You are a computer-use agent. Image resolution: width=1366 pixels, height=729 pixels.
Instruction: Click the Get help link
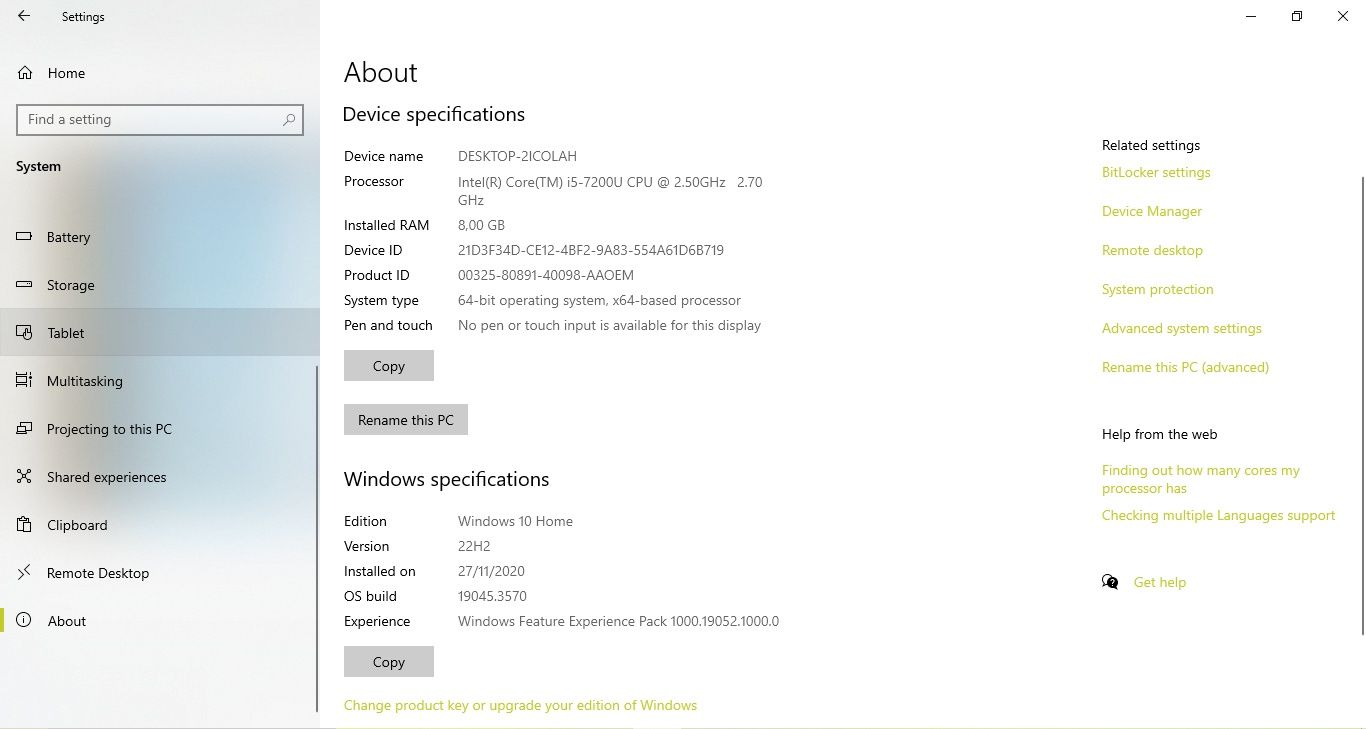pos(1160,582)
